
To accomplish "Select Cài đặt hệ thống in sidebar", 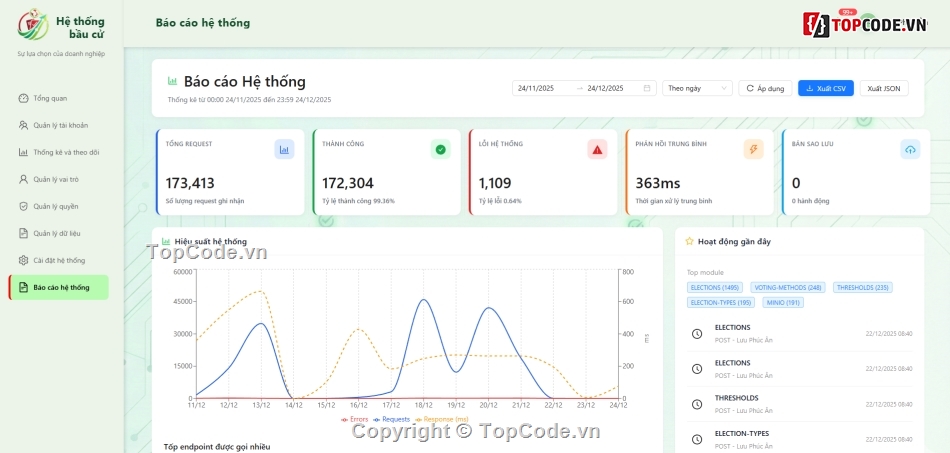I will point(58,260).
